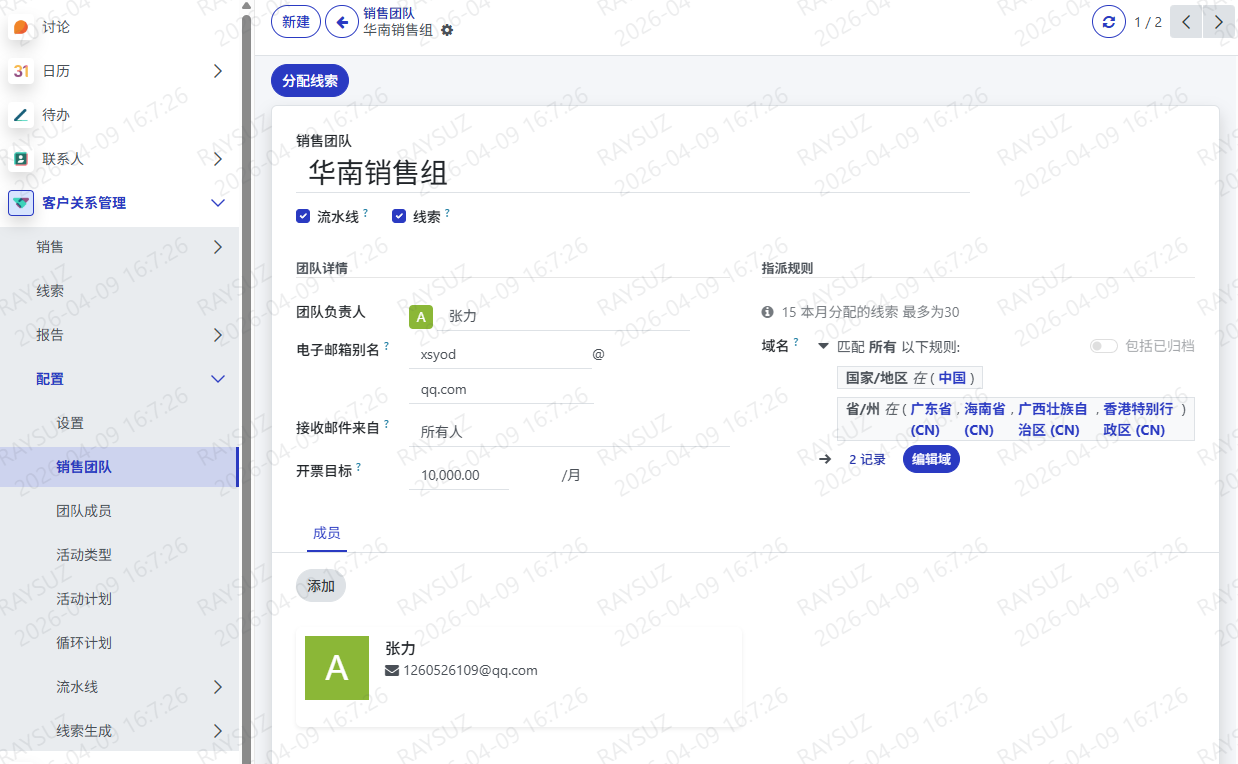Enable the 包括已归档 toggle
The width and height of the screenshot is (1238, 764).
[x=1104, y=346]
